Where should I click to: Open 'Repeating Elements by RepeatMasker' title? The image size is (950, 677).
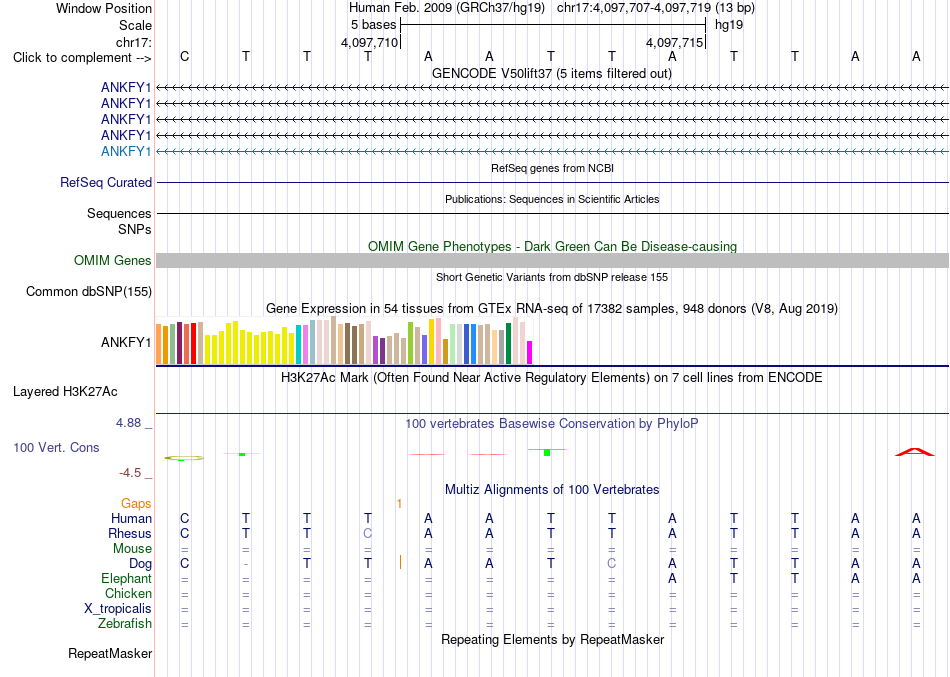(552, 639)
